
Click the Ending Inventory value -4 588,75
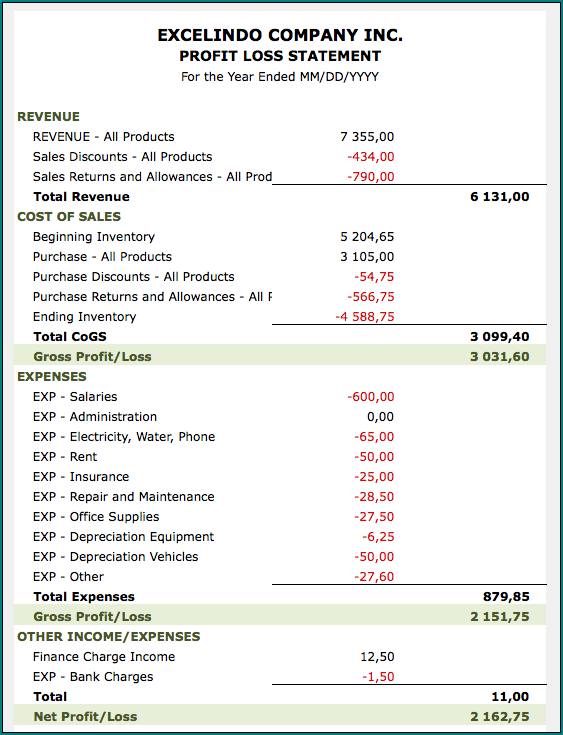click(x=365, y=317)
